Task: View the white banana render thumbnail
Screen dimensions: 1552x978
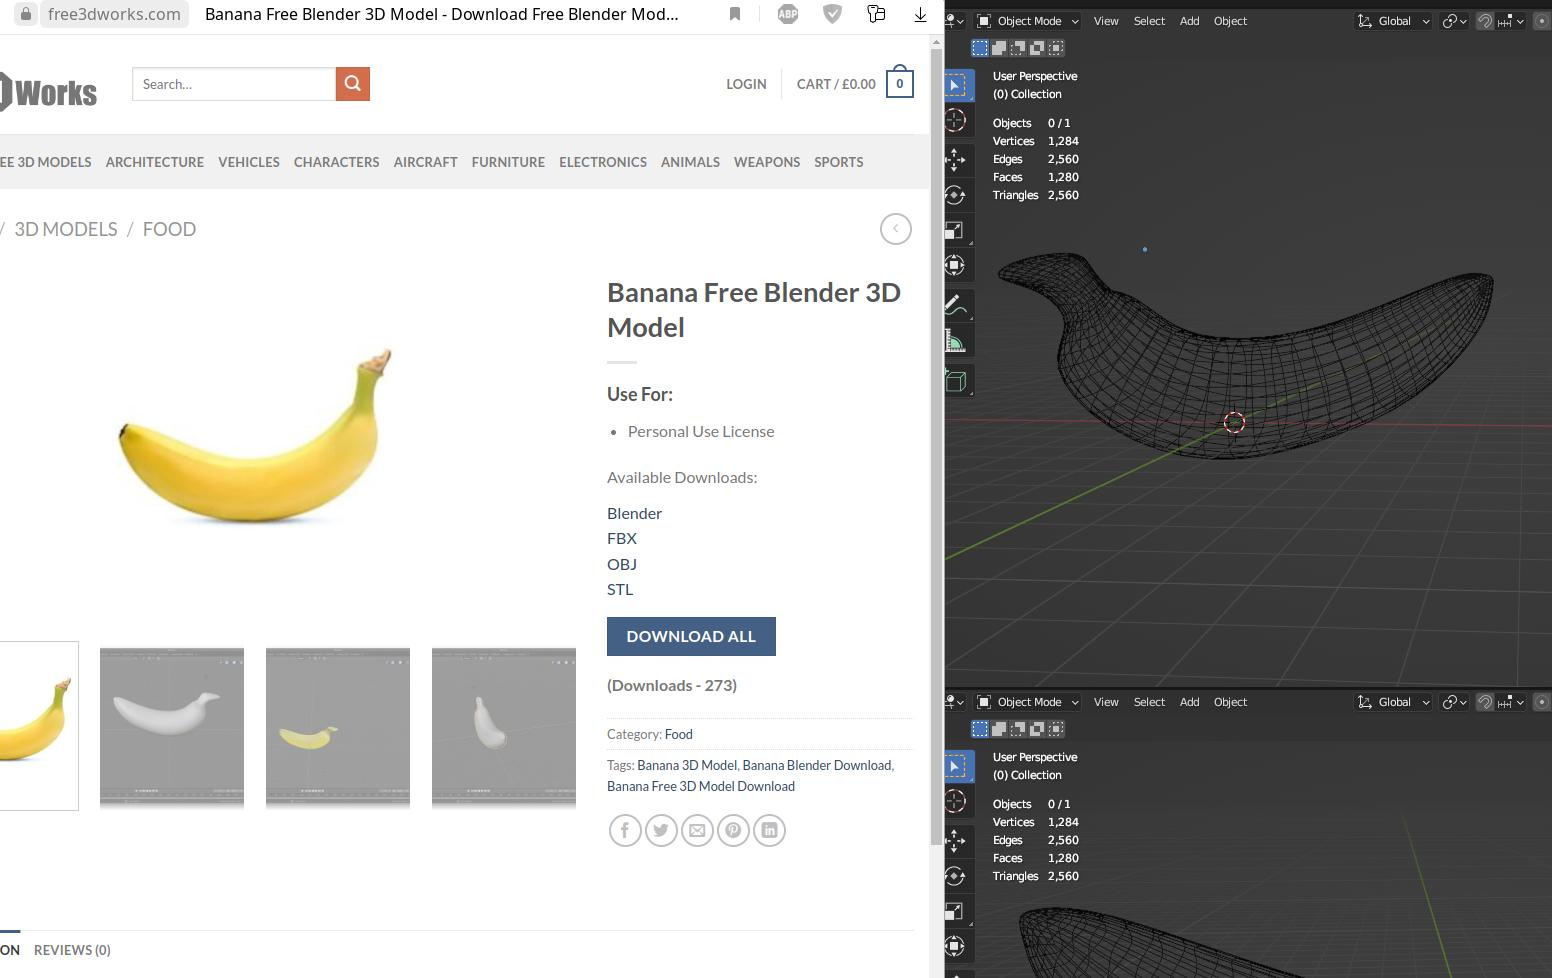Action: [172, 727]
